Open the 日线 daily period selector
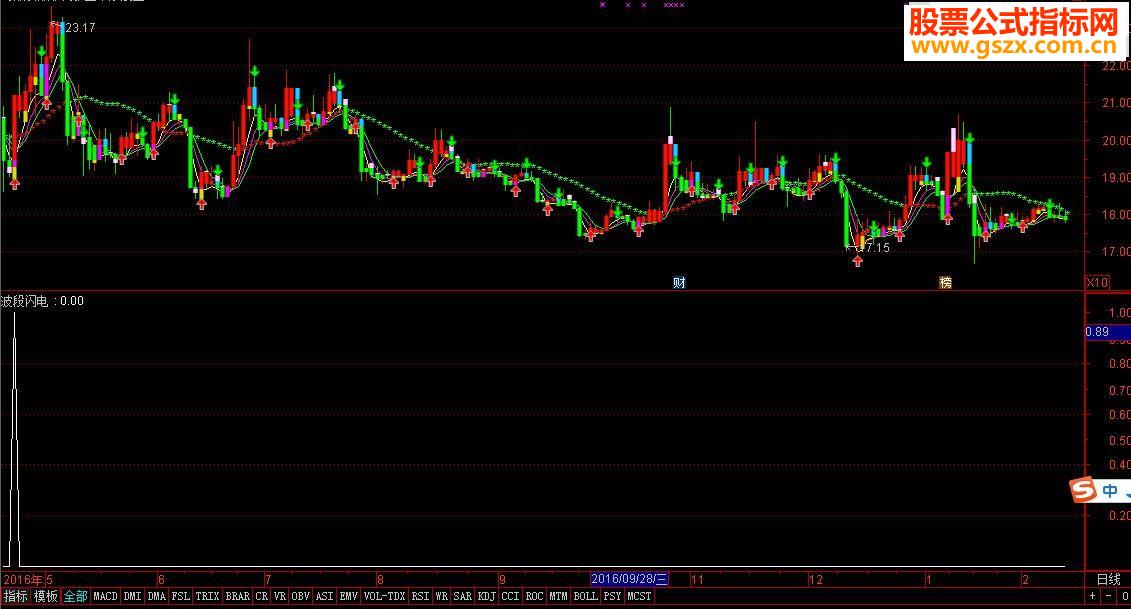 (1109, 579)
